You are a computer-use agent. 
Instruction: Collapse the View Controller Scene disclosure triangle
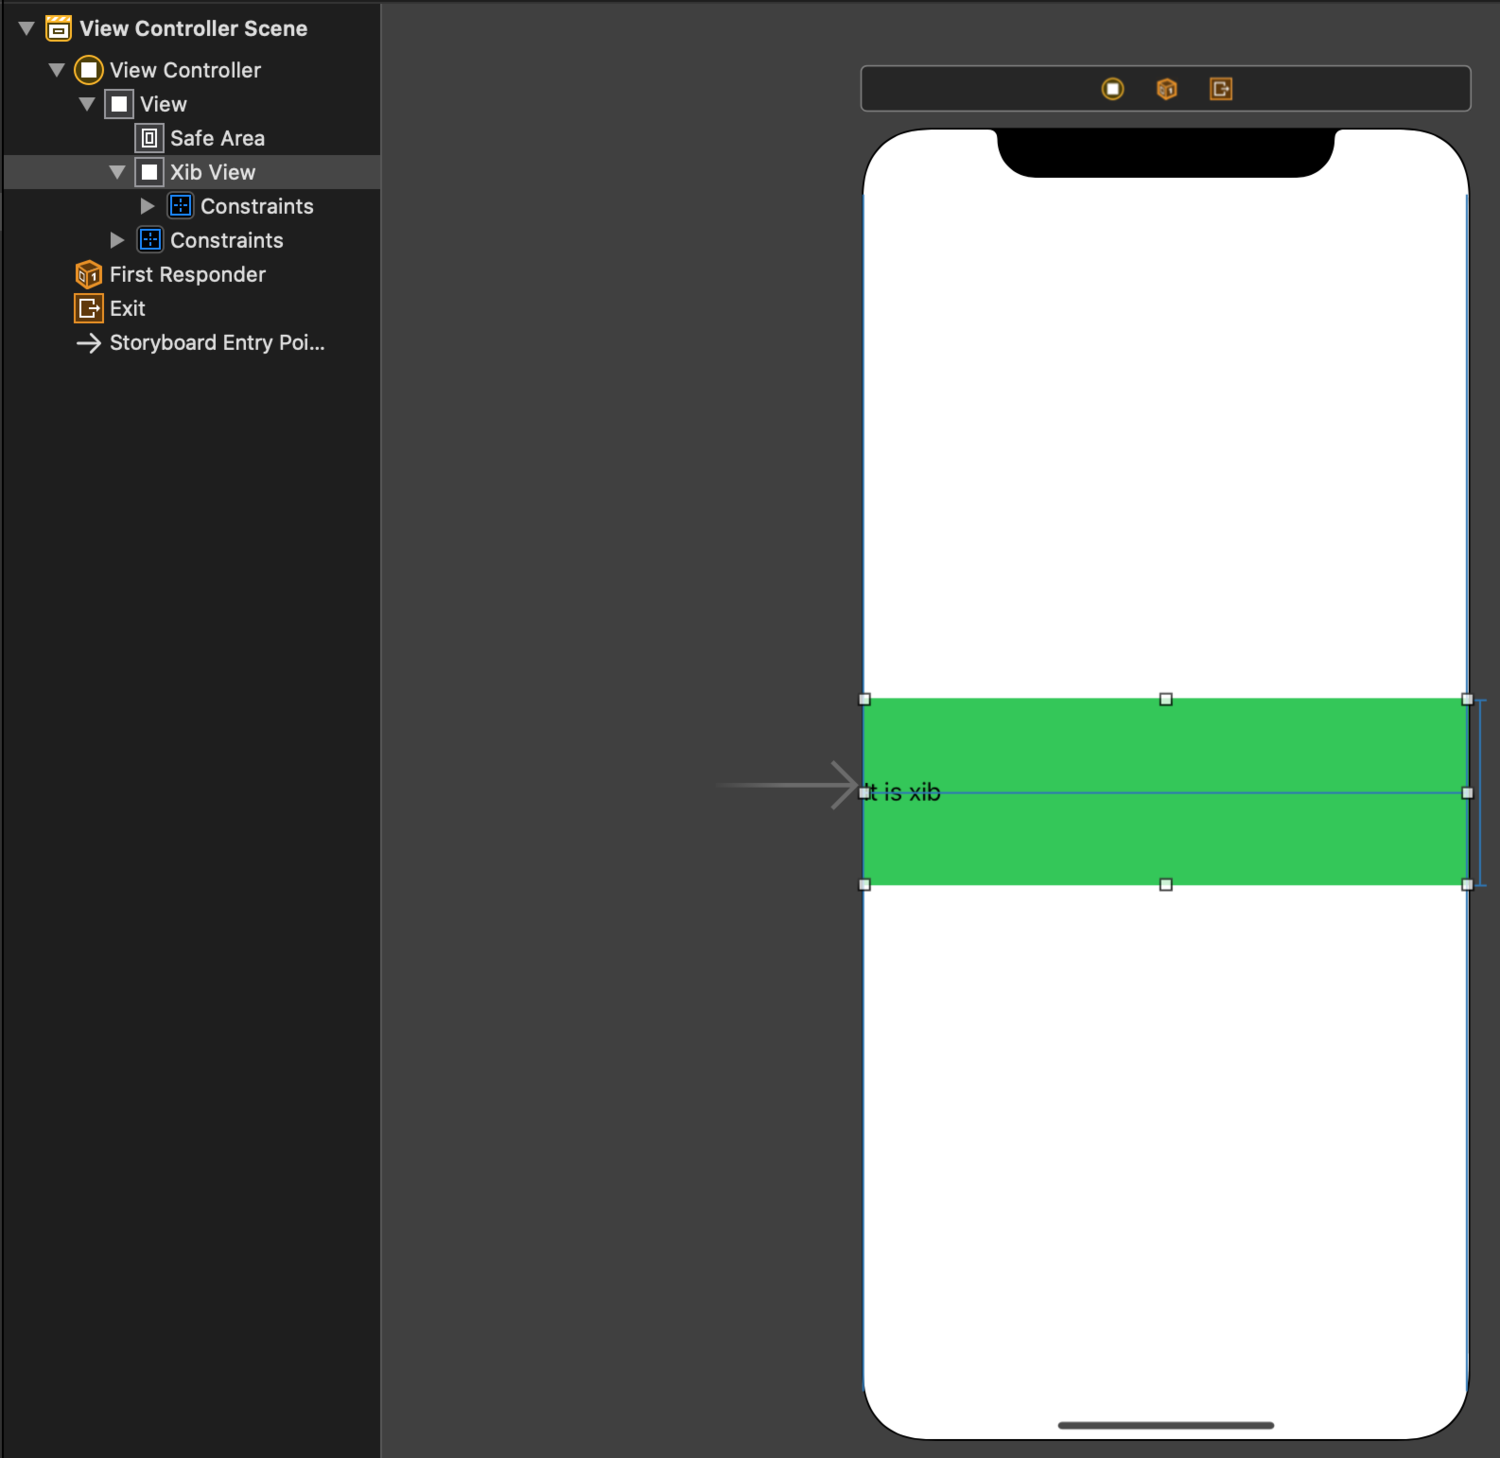coord(25,28)
